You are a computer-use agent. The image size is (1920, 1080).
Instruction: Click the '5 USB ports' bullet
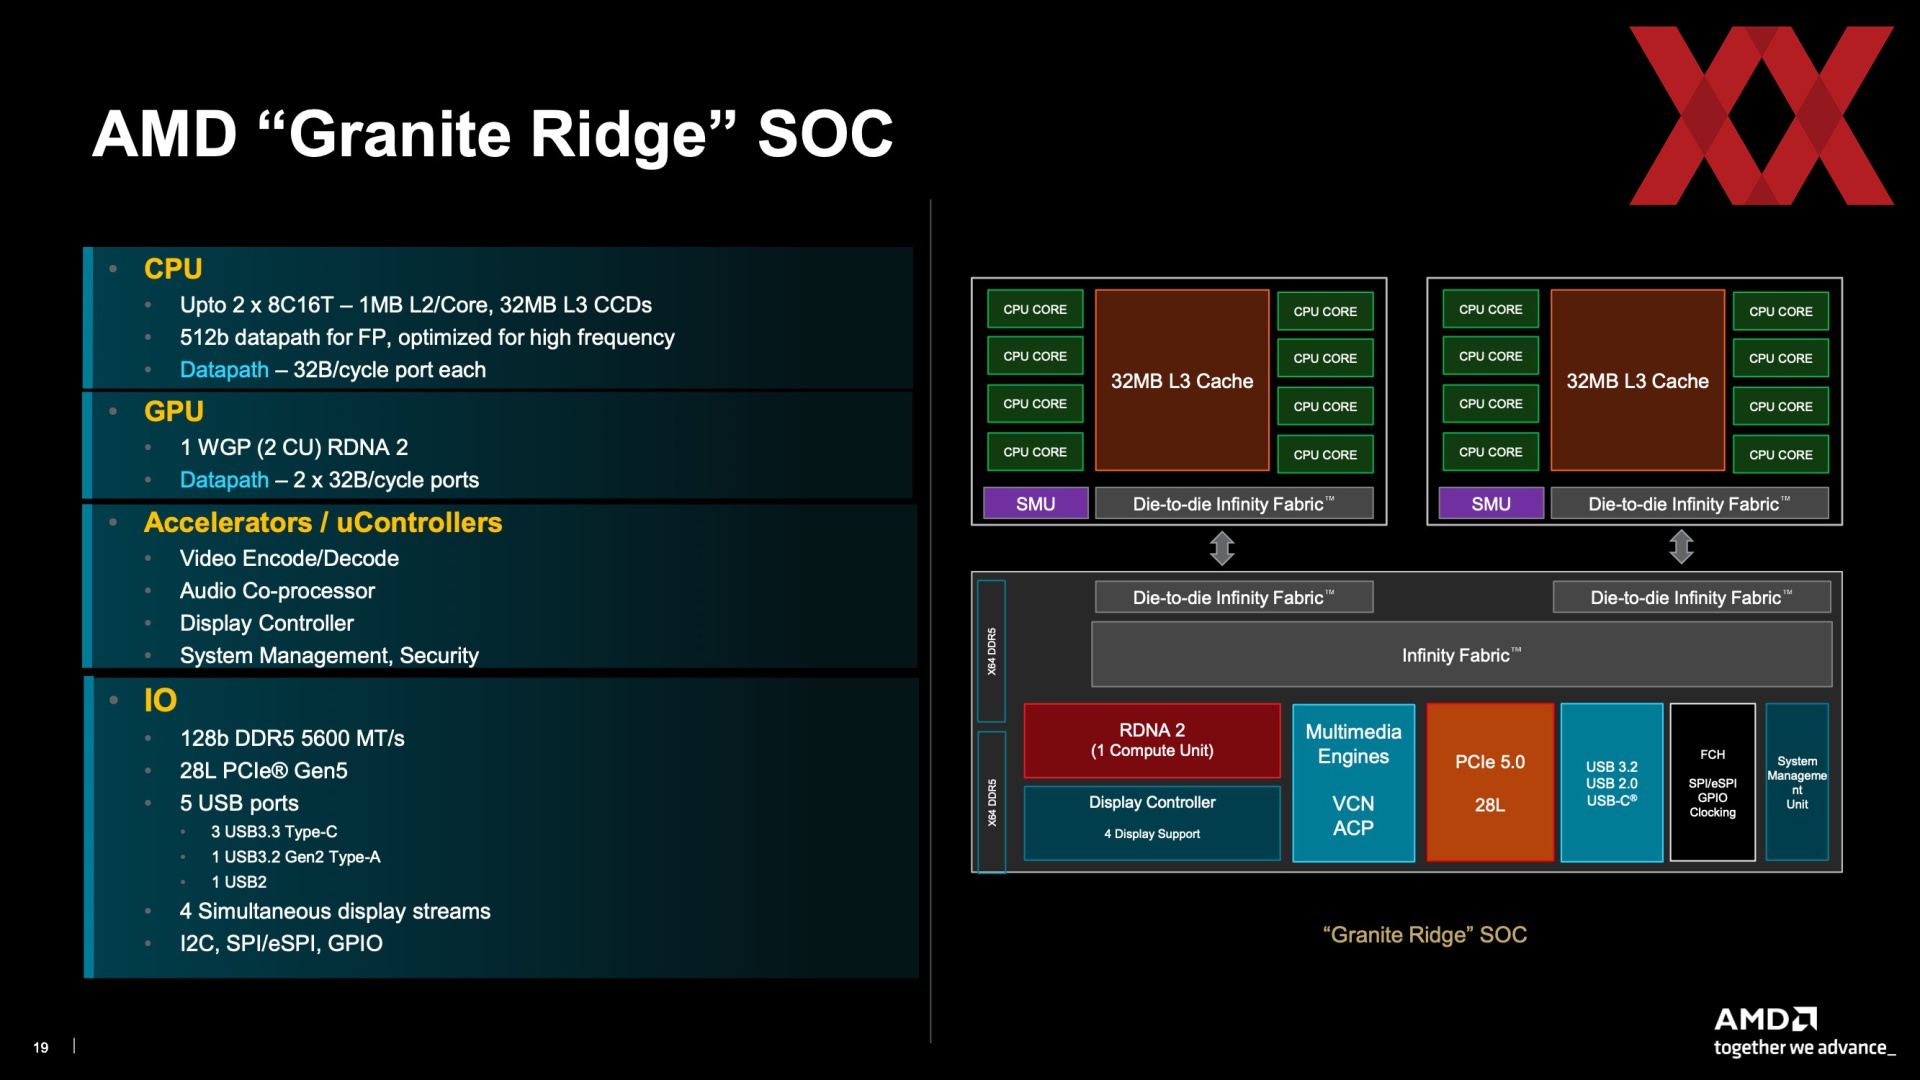point(239,803)
